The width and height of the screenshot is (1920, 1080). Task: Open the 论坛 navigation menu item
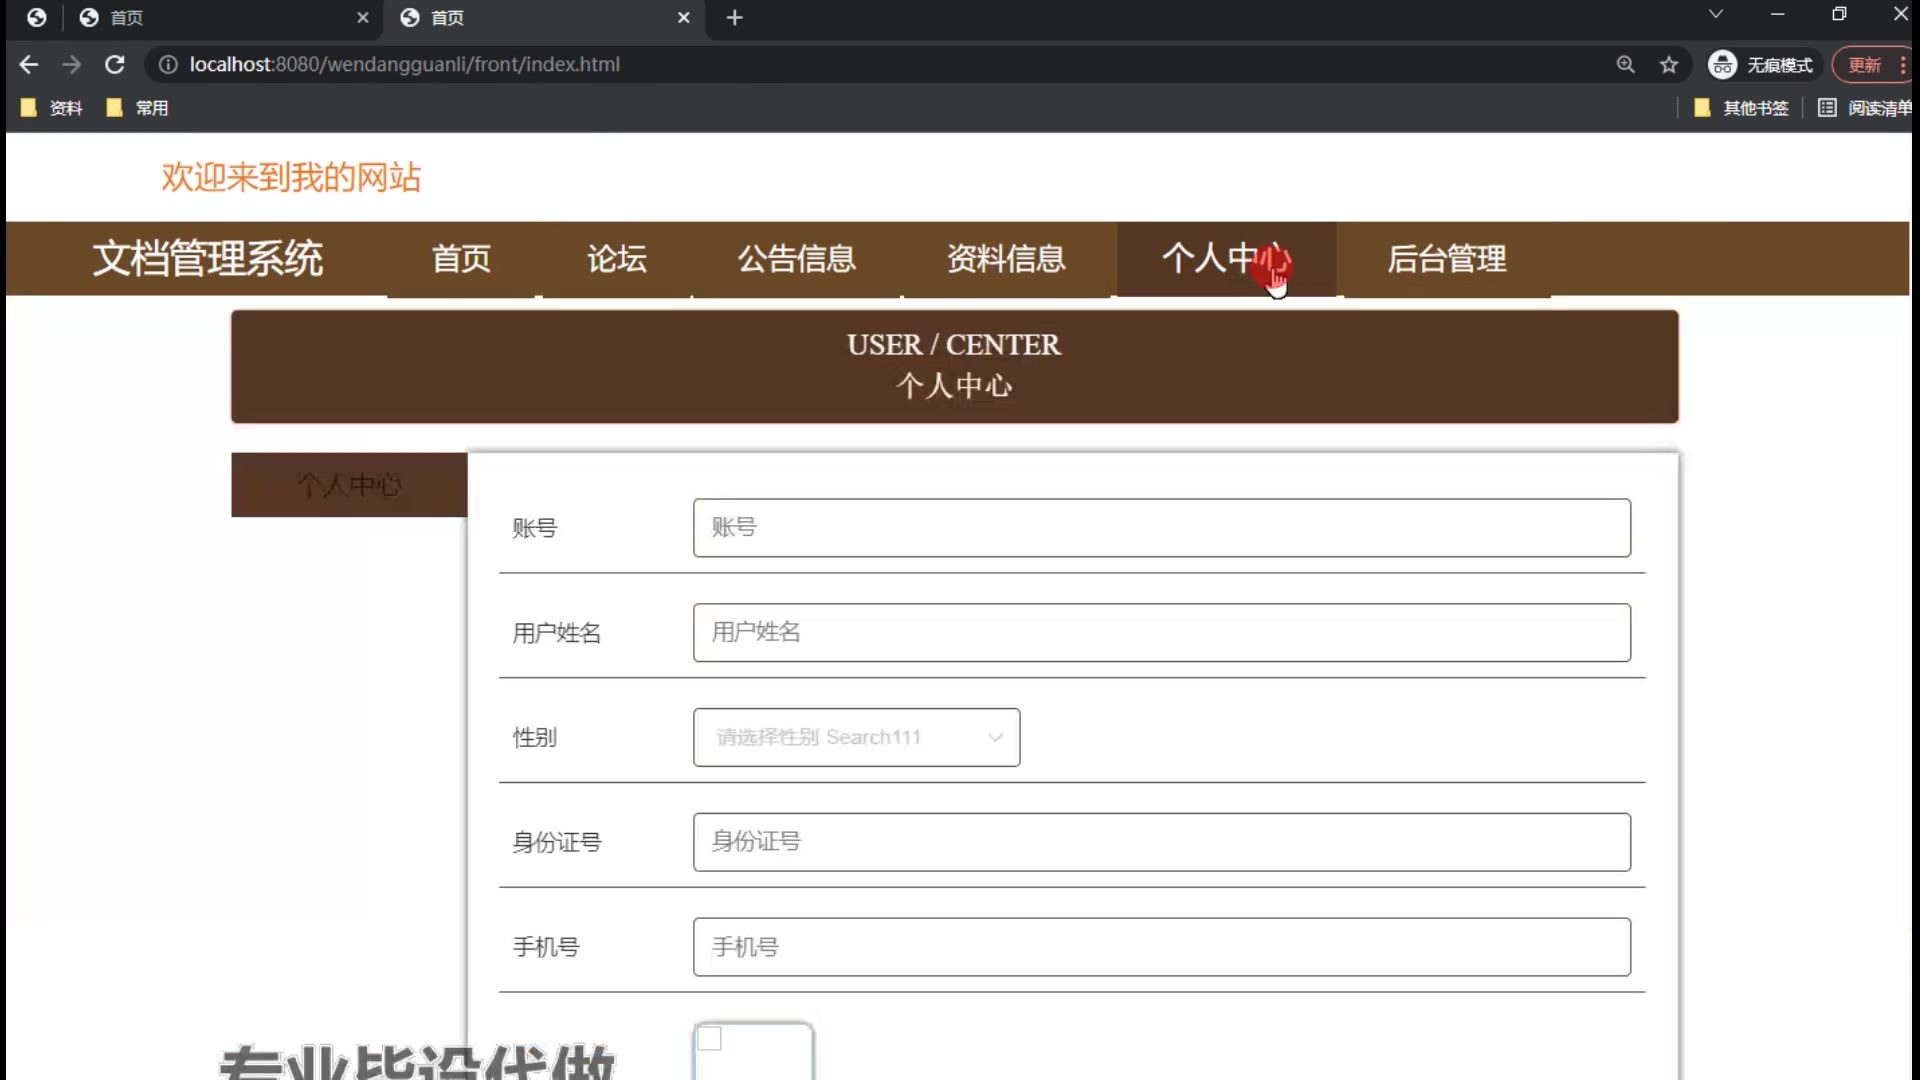616,259
